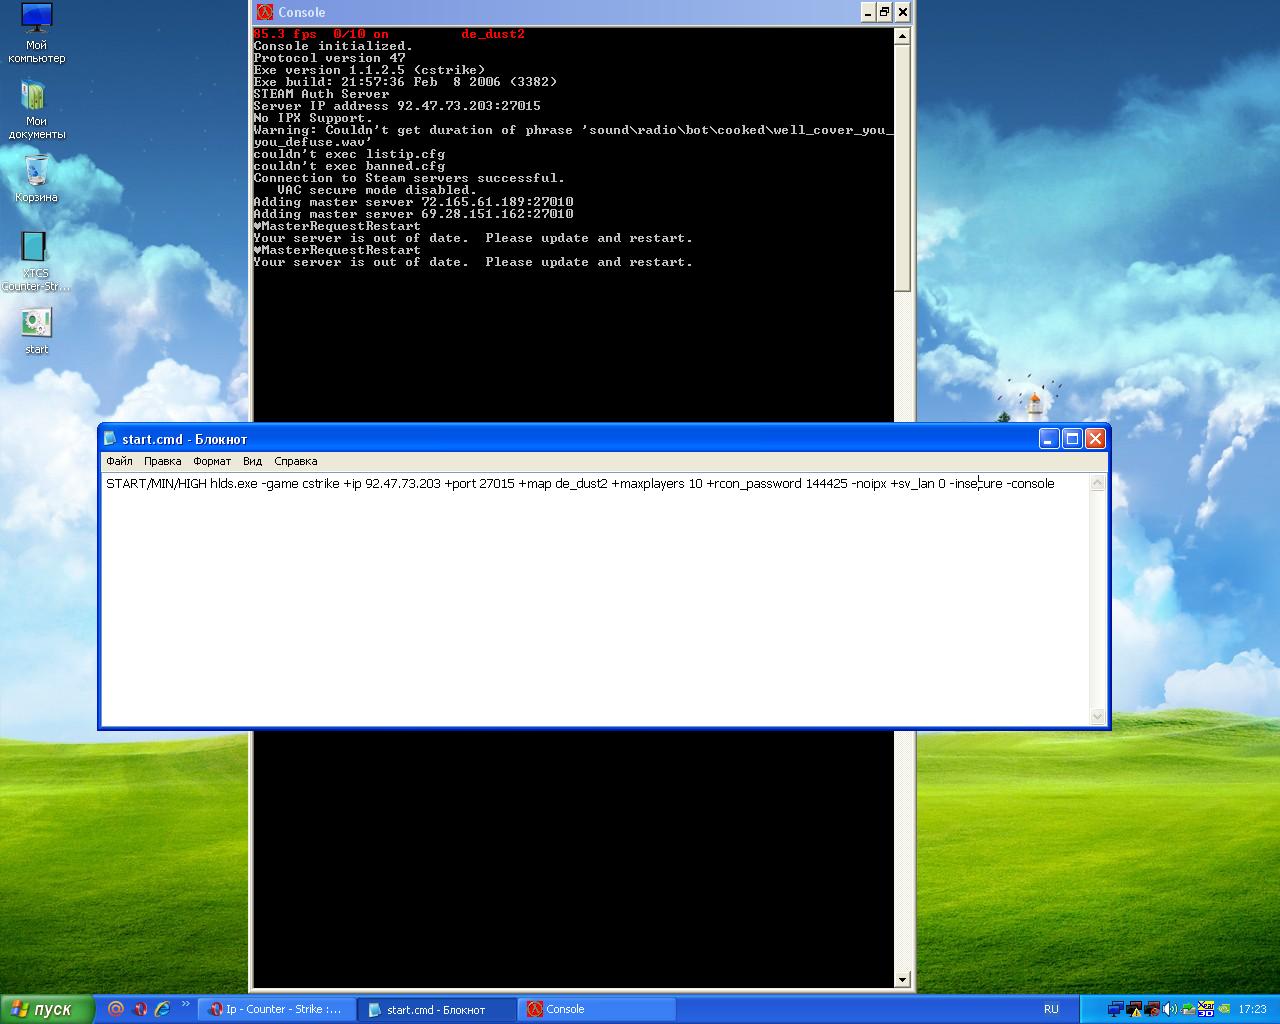Switch to the Ip - Counter - Strike taskbar window
1280x1024 pixels.
pyautogui.click(x=276, y=1009)
